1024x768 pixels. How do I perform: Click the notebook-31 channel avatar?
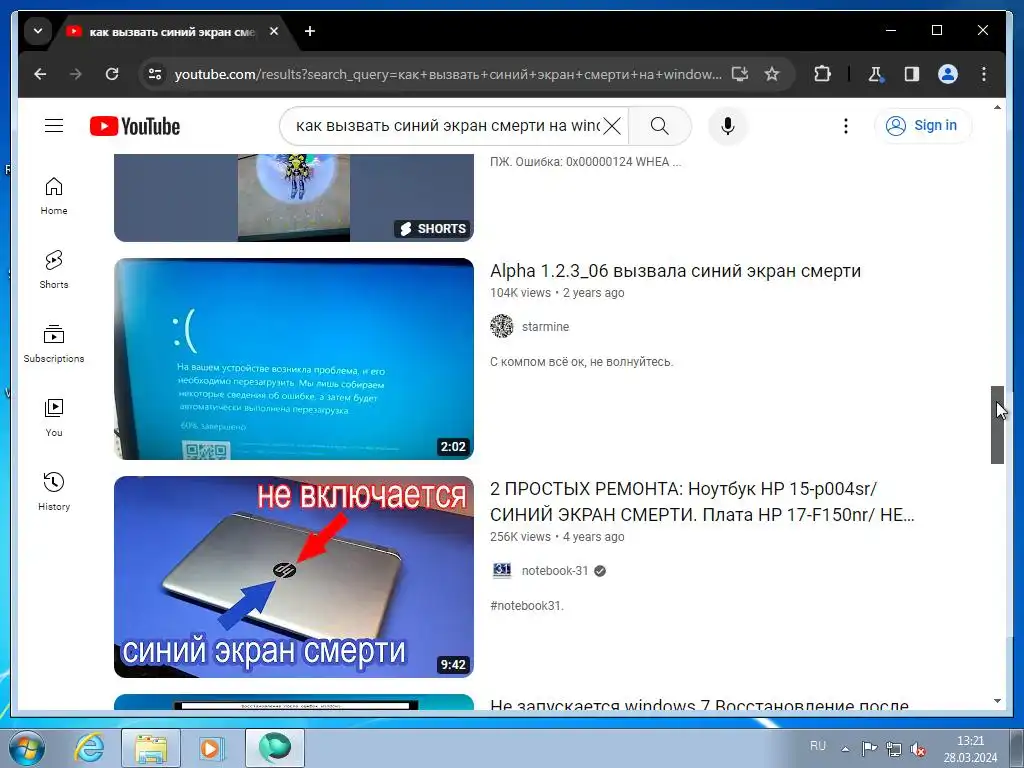click(x=502, y=570)
